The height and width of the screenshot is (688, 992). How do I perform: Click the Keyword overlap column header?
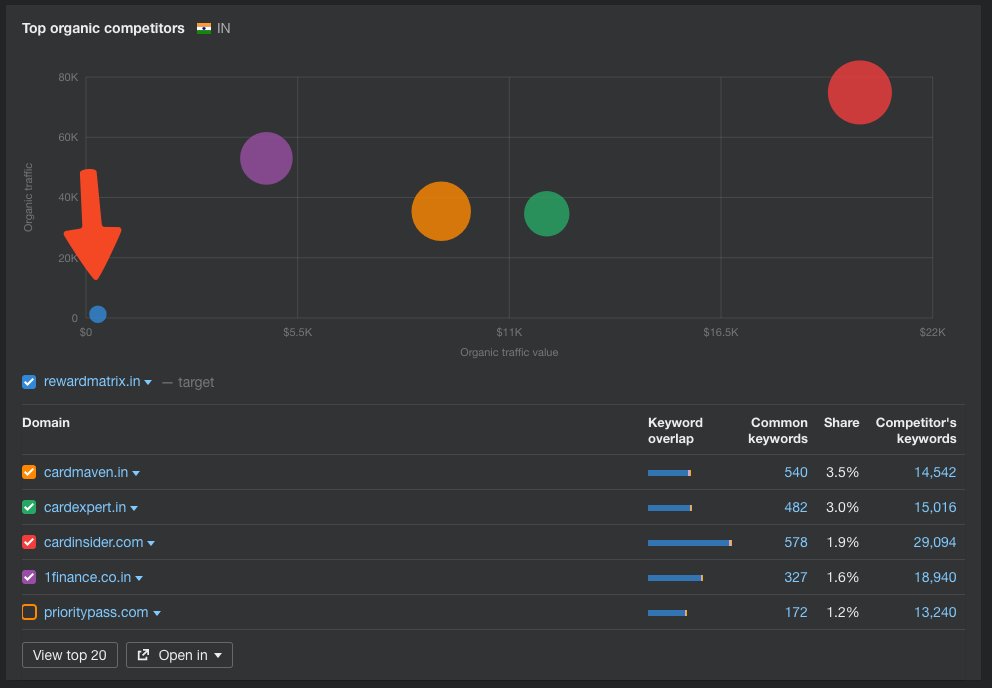pos(675,430)
